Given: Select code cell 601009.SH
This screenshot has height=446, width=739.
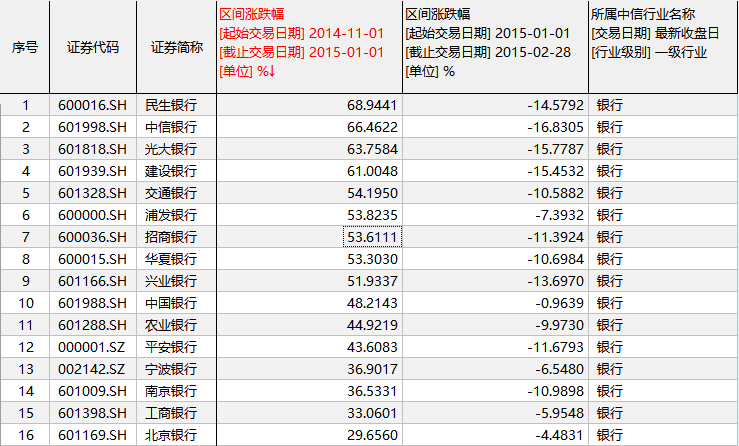Looking at the screenshot, I should [93, 391].
